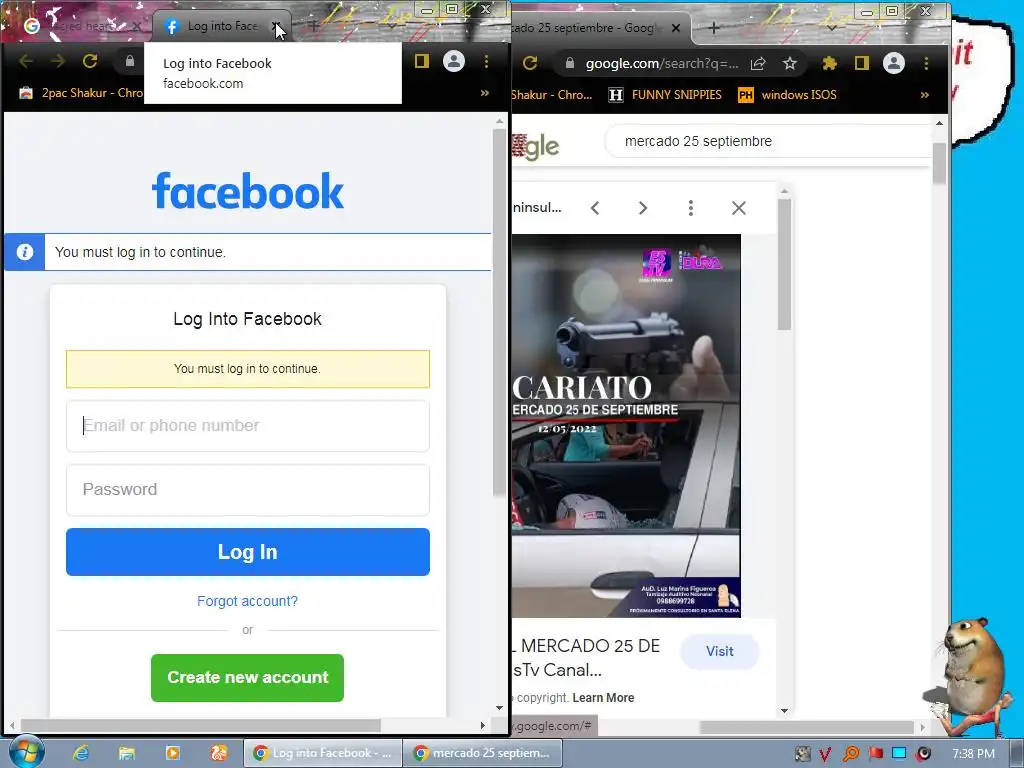Open tab search dropdown in Google window
The width and height of the screenshot is (1024, 768).
(x=831, y=28)
